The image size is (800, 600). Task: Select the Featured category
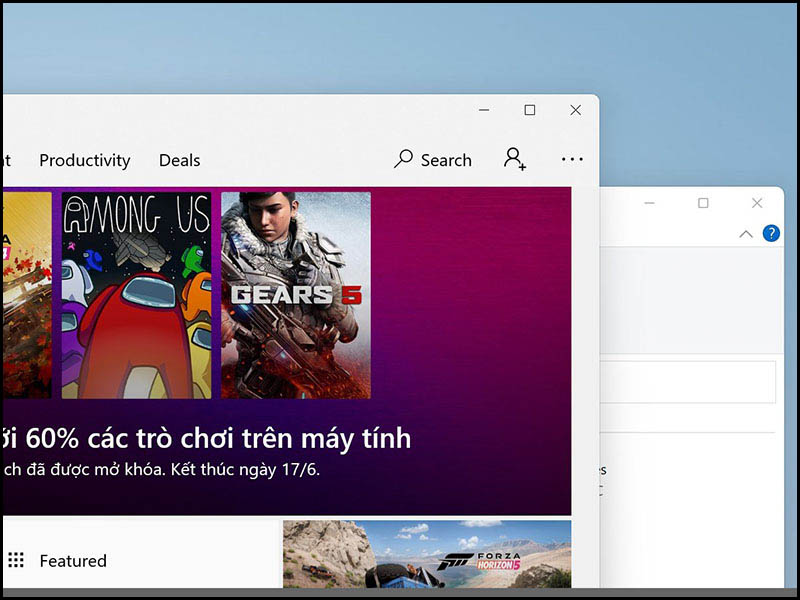point(73,561)
